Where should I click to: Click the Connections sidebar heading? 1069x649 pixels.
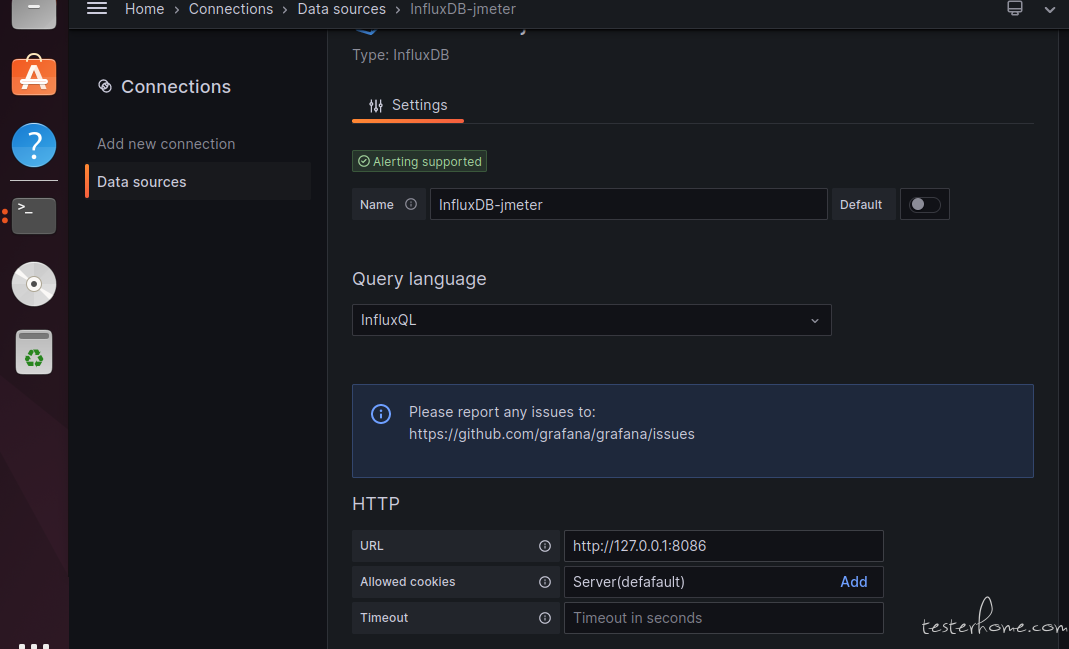pyautogui.click(x=176, y=87)
